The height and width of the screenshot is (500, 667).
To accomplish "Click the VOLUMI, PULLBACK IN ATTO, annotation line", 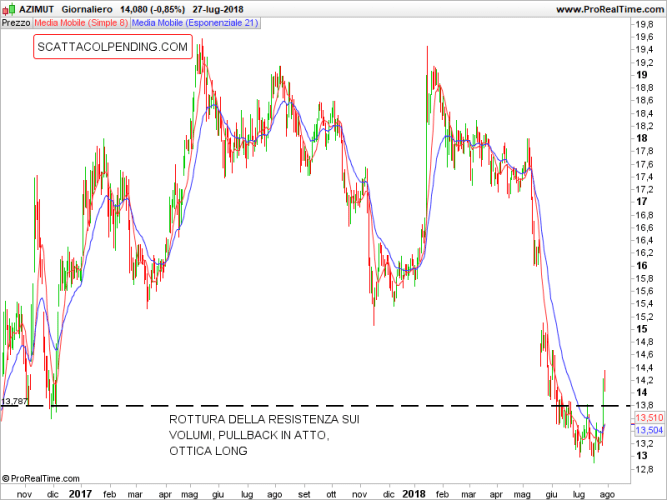I will 249,435.
